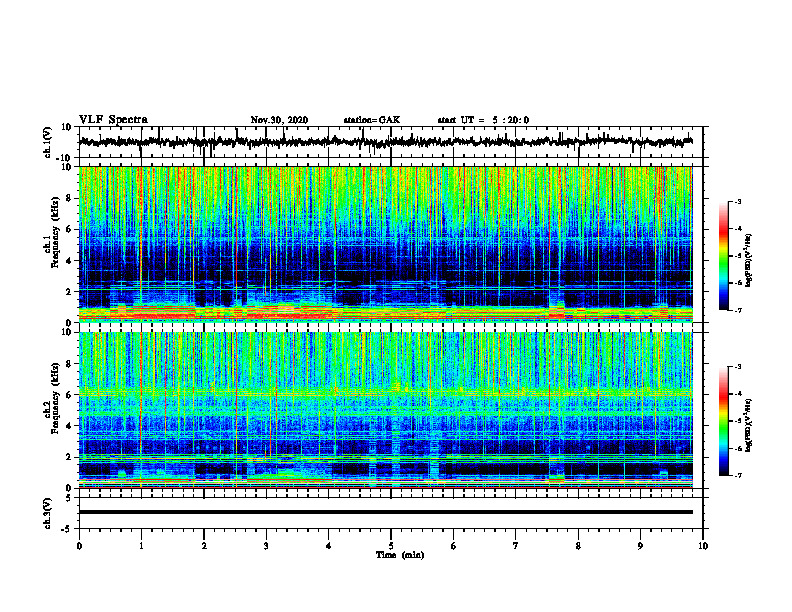
Task: Click time axis tick label '8'
Action: point(578,546)
